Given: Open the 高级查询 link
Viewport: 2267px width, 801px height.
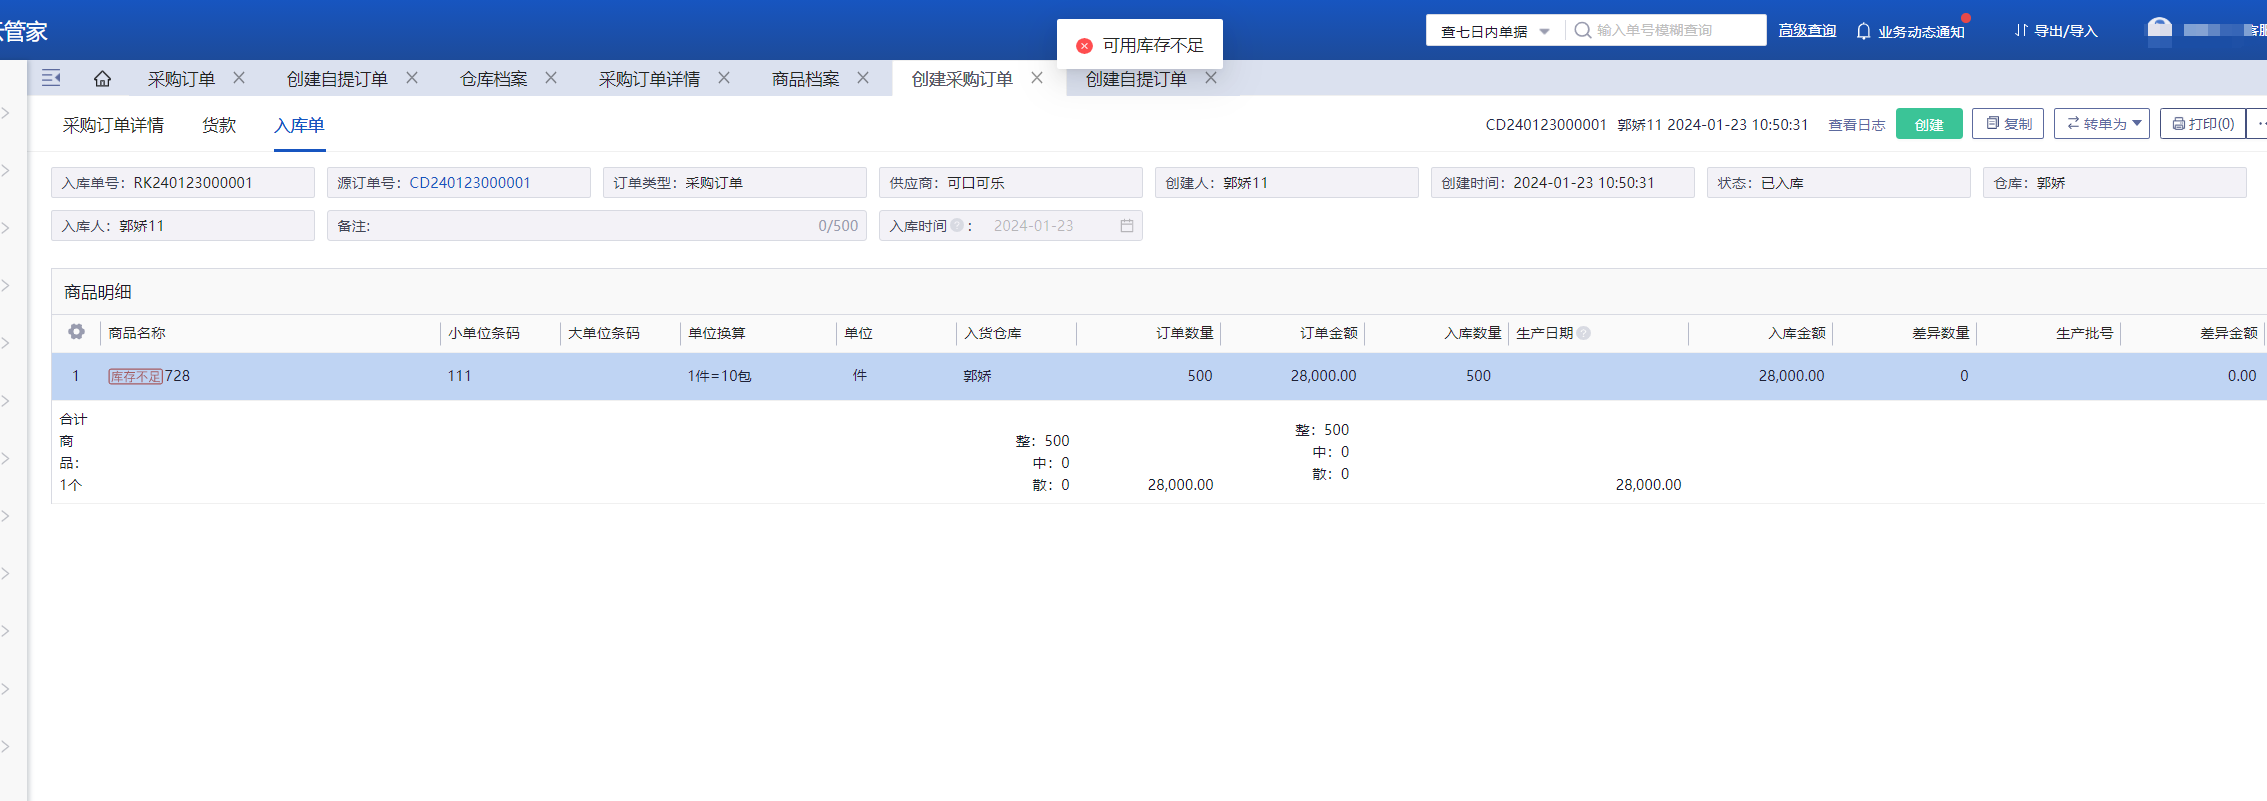Looking at the screenshot, I should point(1806,31).
